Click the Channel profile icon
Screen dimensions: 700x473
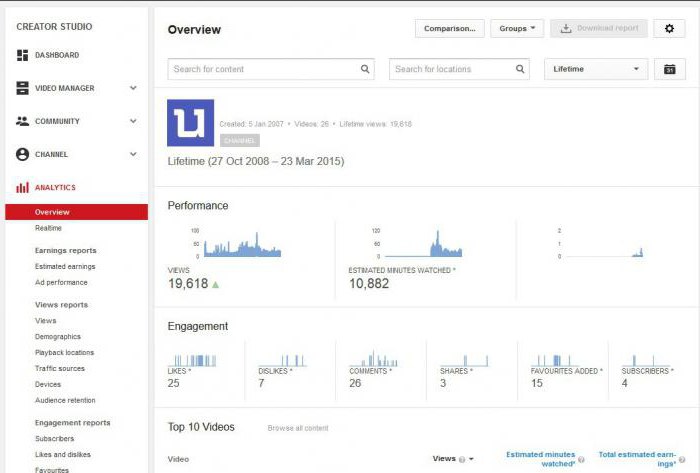click(x=22, y=154)
